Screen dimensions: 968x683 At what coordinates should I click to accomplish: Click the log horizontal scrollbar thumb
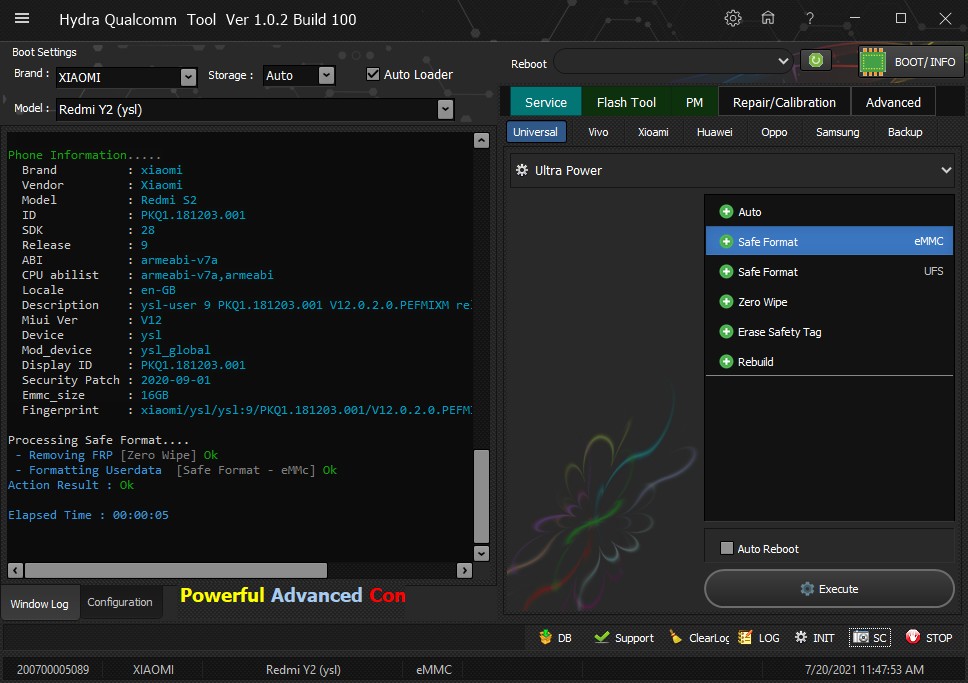point(176,570)
